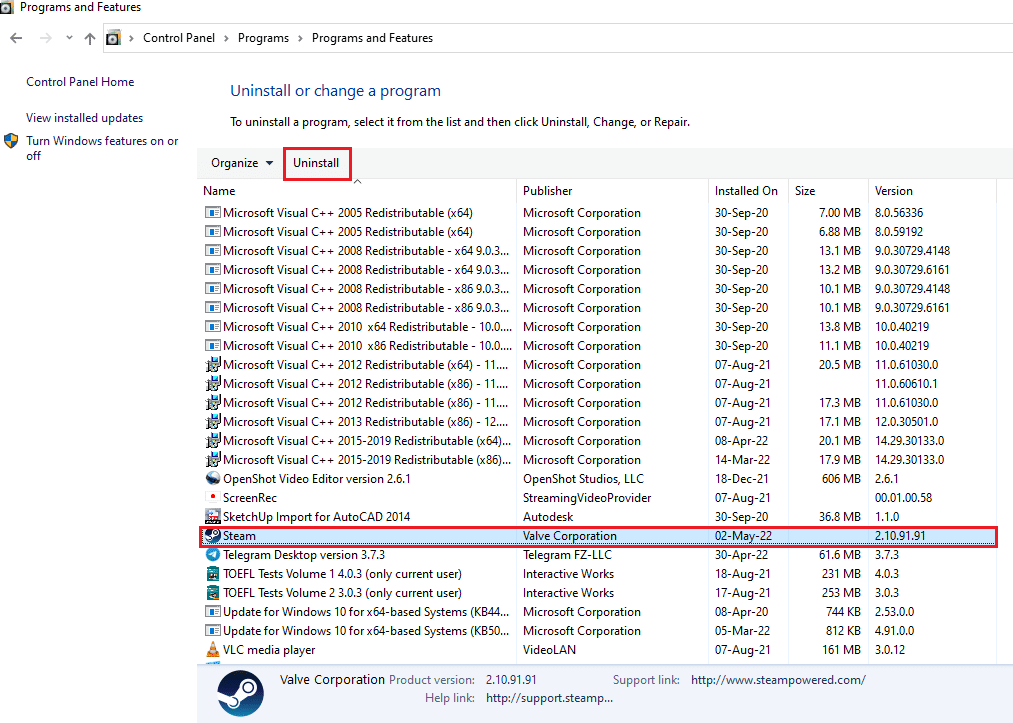Viewport: 1013px width, 723px height.
Task: Click the large Steam logo in details pane
Action: [240, 693]
